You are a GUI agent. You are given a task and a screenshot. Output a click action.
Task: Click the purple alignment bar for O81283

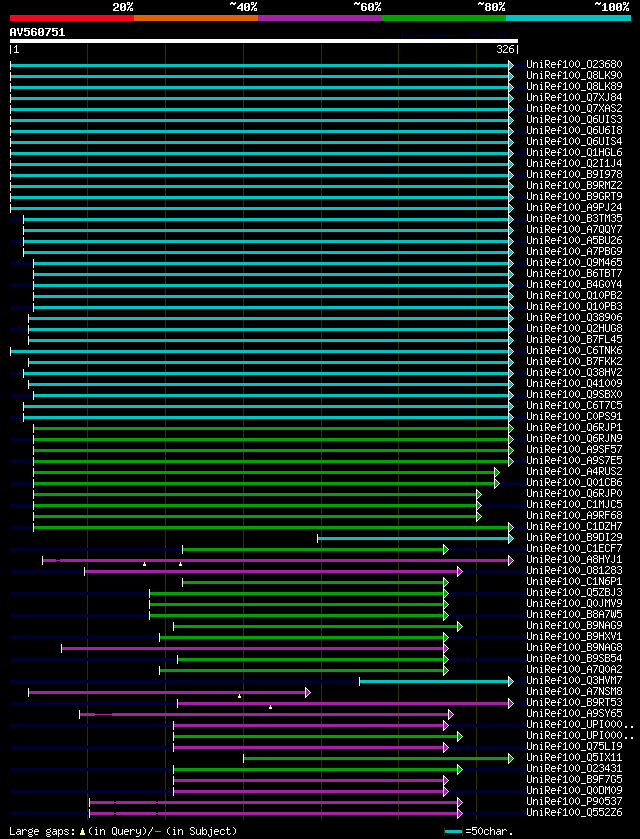point(271,571)
